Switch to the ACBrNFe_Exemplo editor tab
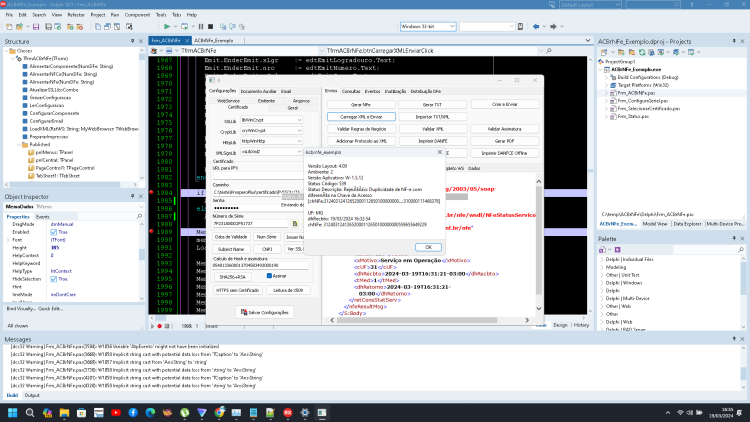The height and width of the screenshot is (422, 750). tap(213, 41)
